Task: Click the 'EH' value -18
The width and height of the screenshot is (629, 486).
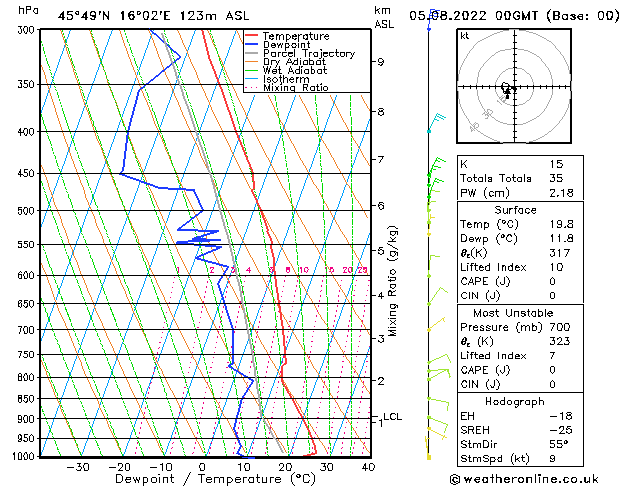Action: coord(561,416)
